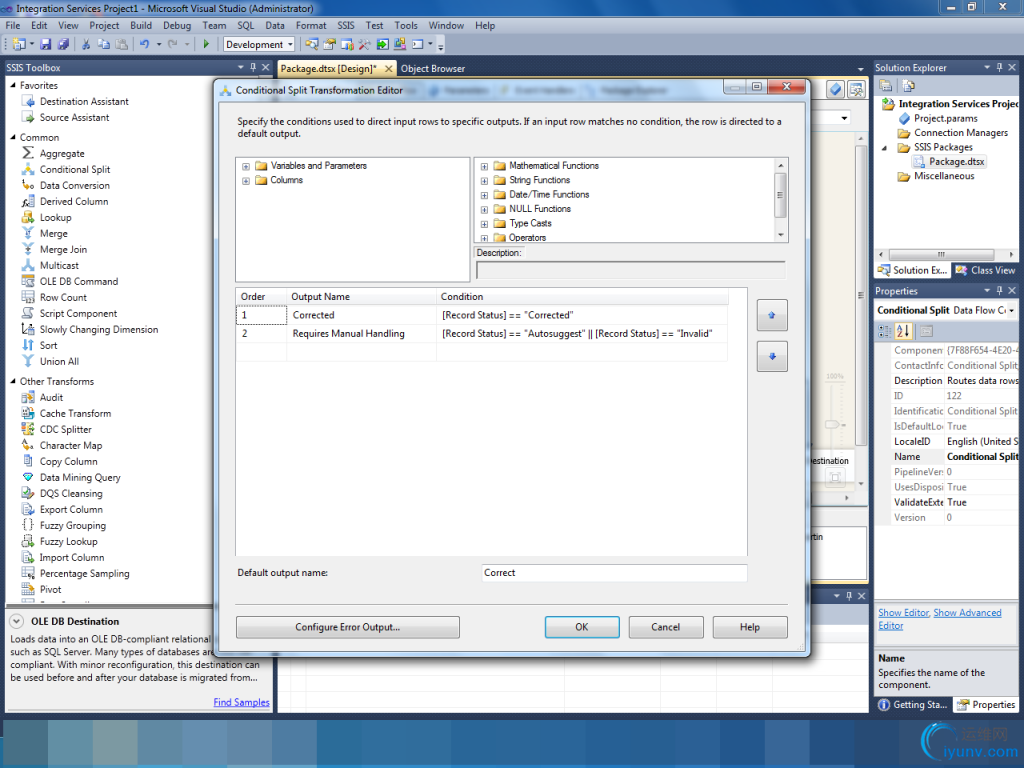
Task: Select DQS Cleansing in Other Transforms
Action: (71, 493)
